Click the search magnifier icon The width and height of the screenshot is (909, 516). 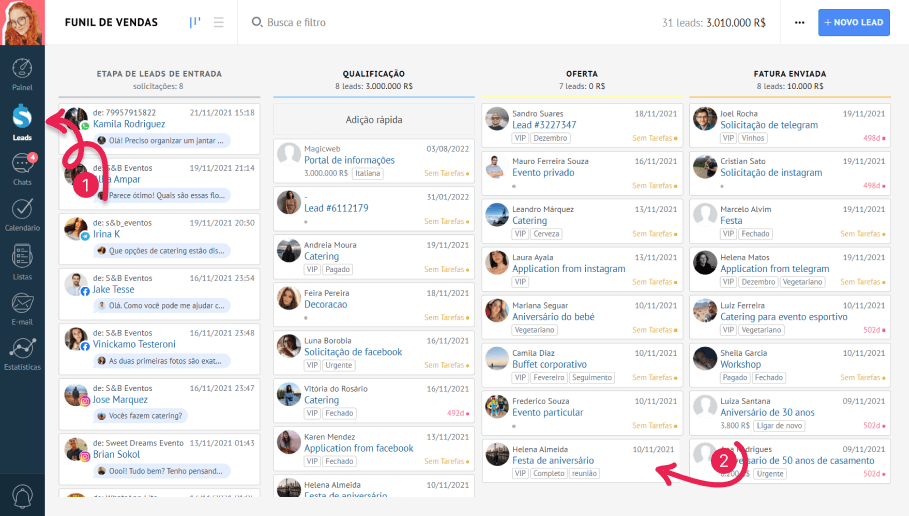point(257,22)
